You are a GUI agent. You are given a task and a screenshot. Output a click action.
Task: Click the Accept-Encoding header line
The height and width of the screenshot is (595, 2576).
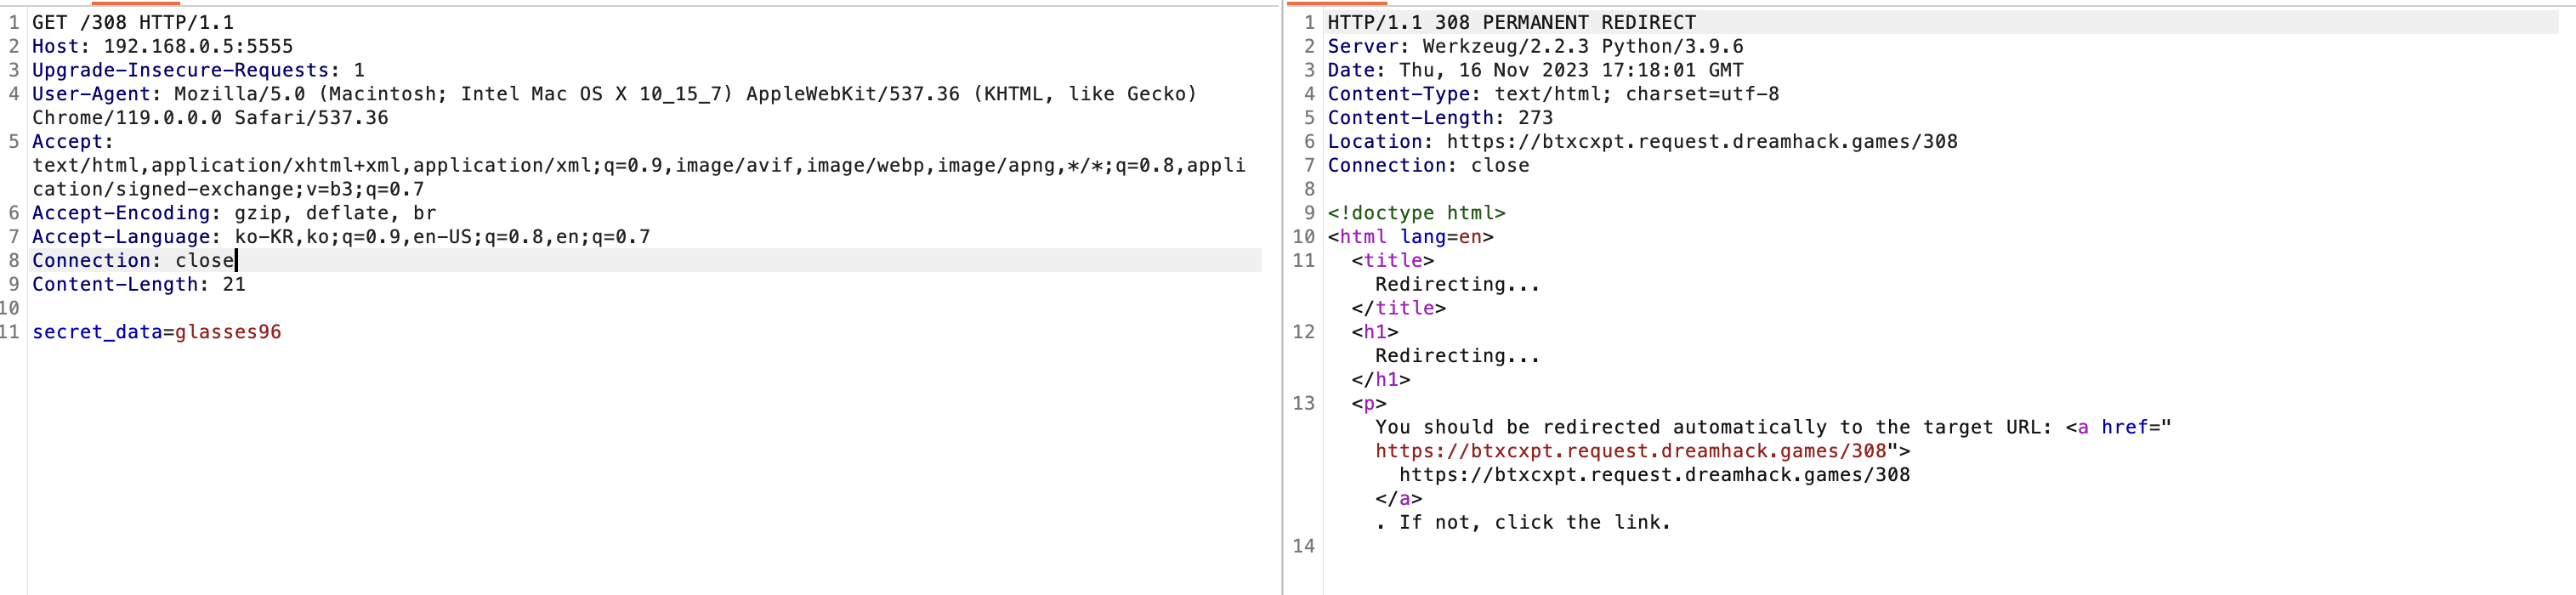pyautogui.click(x=234, y=213)
